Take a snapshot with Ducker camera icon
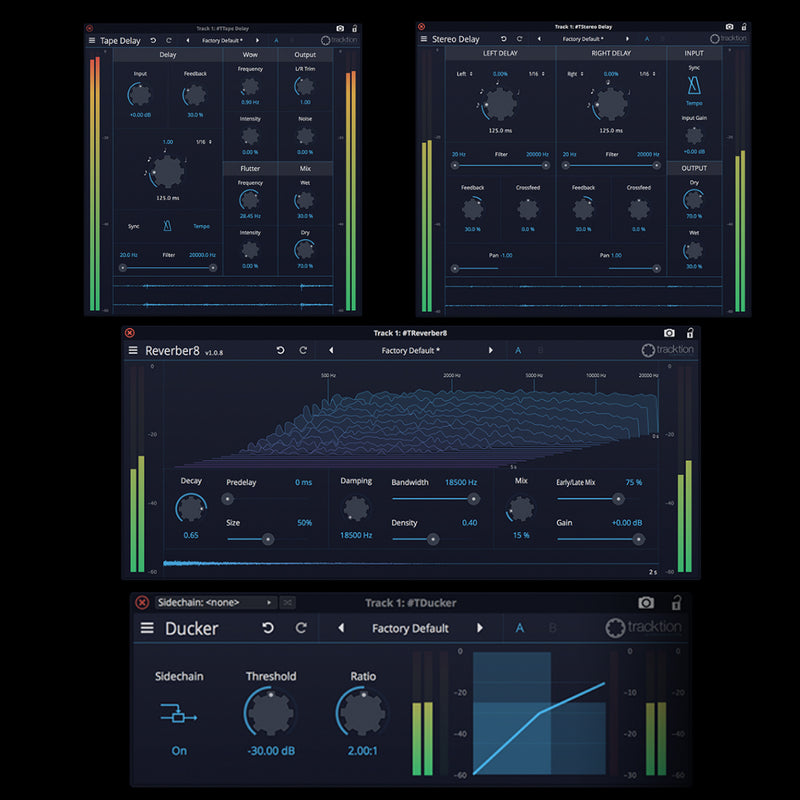Image resolution: width=800 pixels, height=800 pixels. point(646,603)
